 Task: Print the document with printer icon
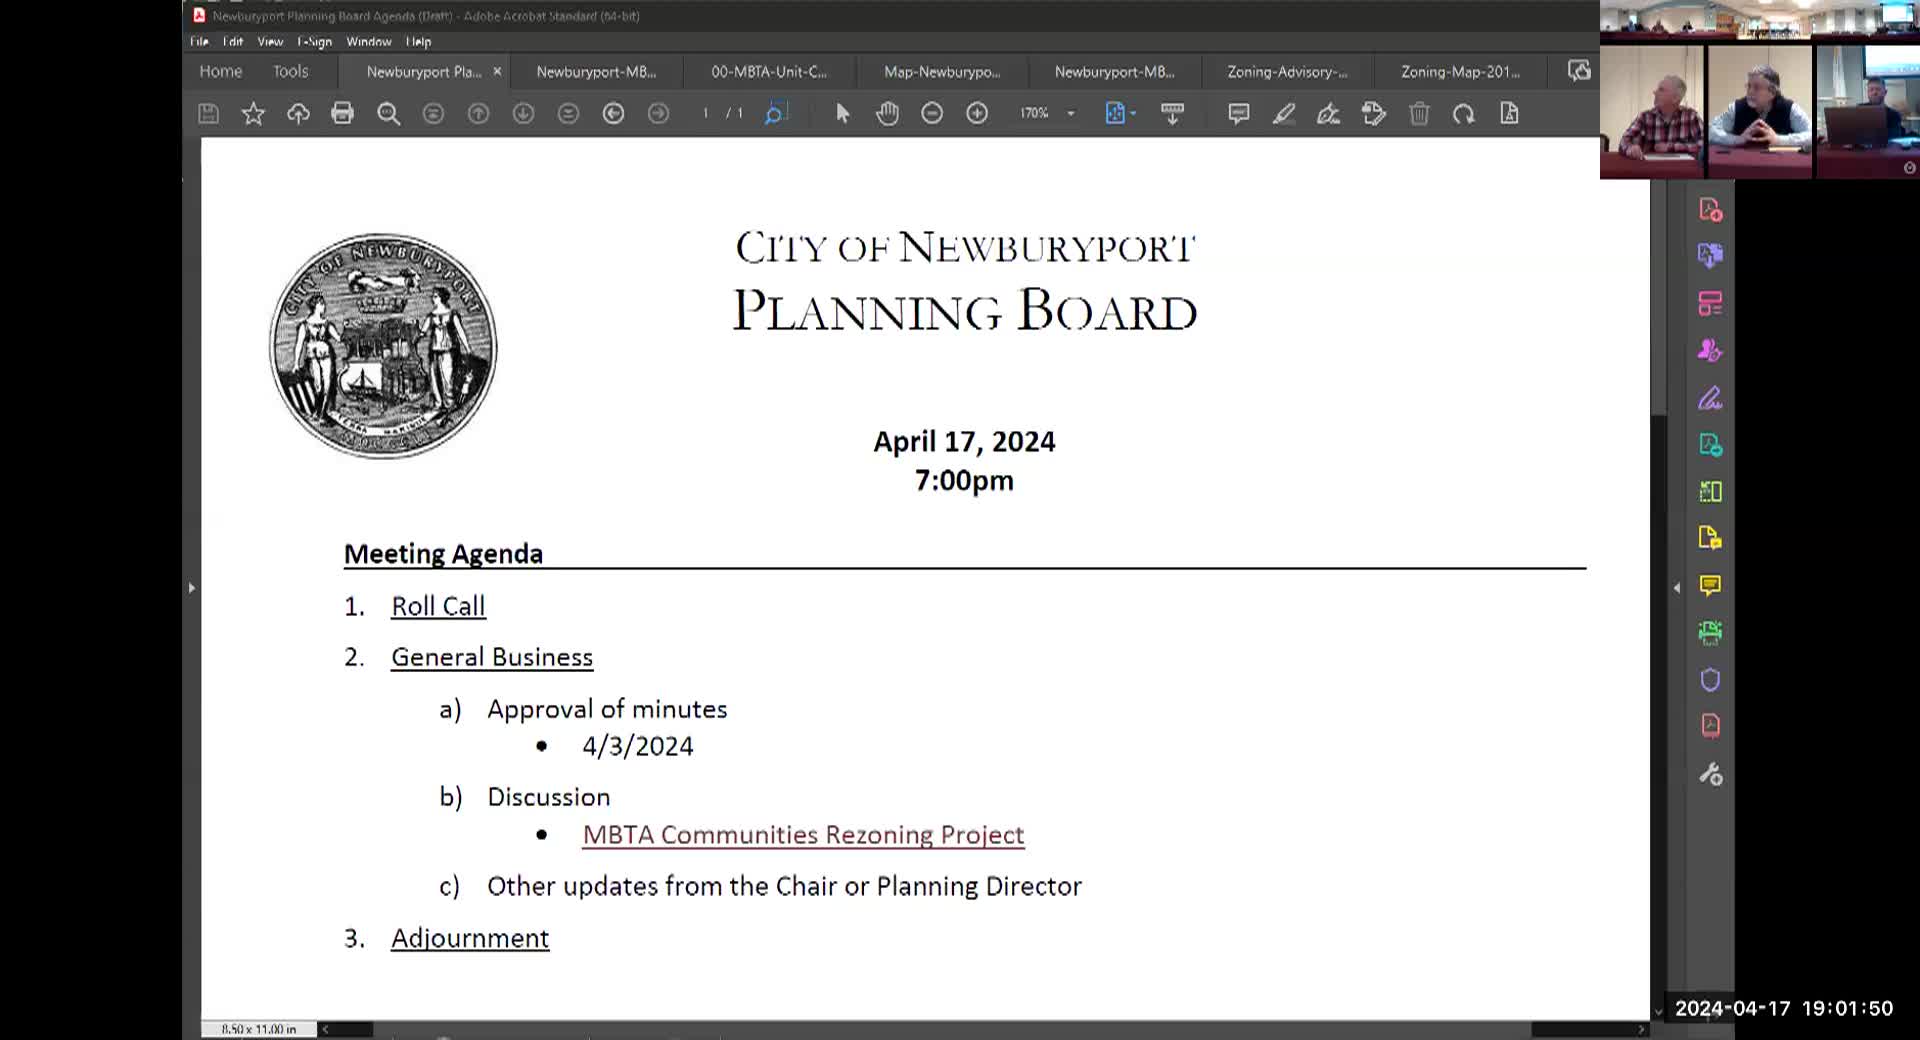pyautogui.click(x=342, y=114)
